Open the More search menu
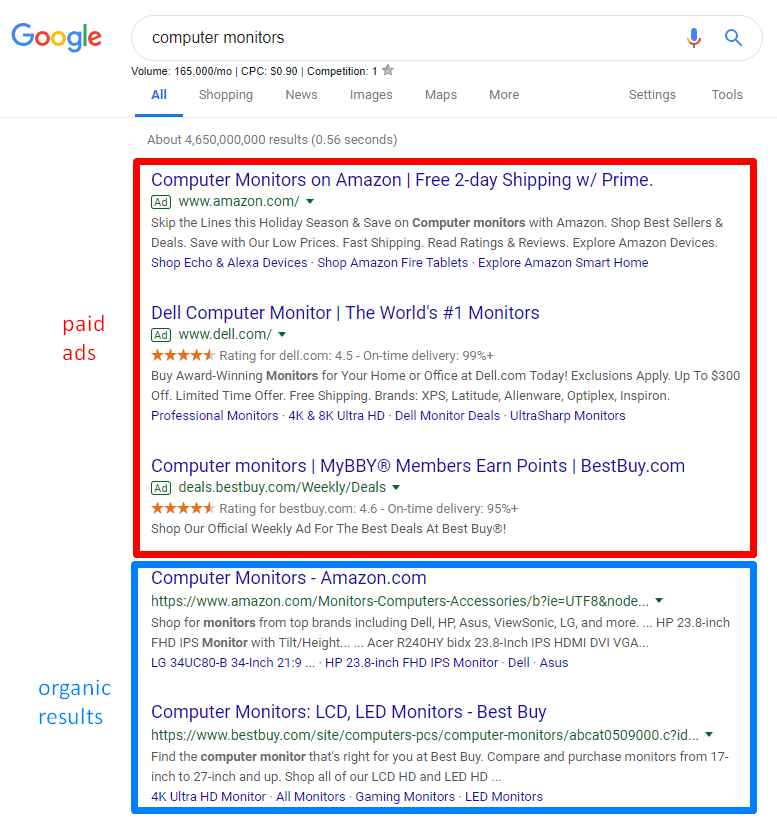The image size is (777, 820). coord(504,95)
